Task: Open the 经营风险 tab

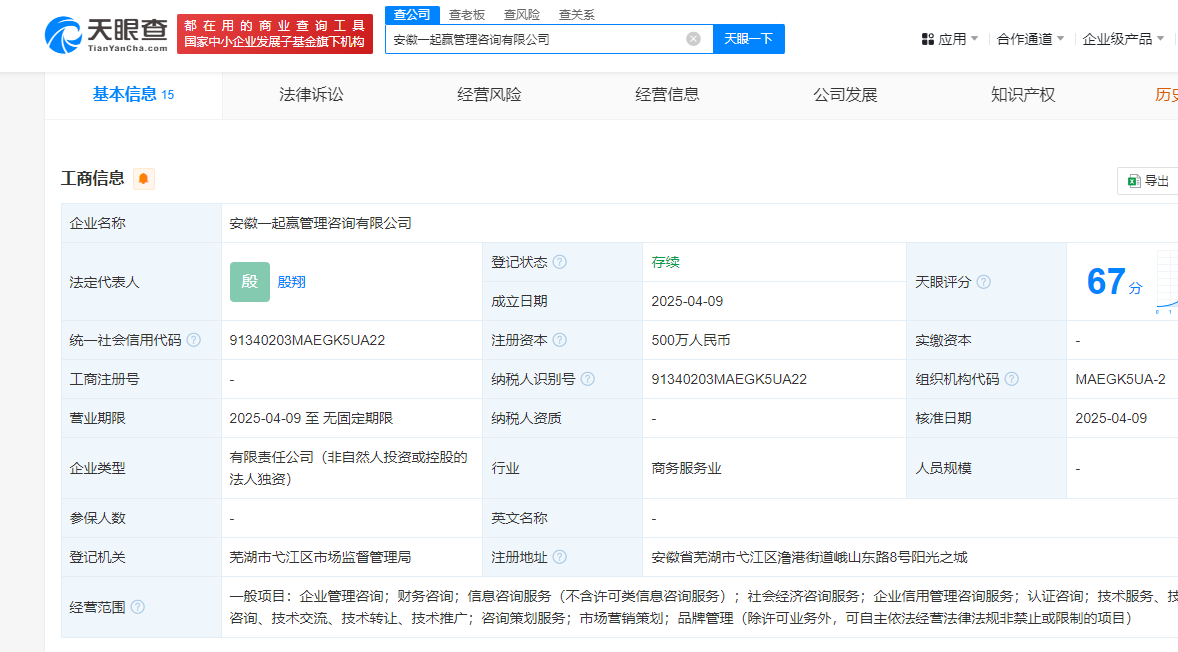Action: tap(489, 95)
